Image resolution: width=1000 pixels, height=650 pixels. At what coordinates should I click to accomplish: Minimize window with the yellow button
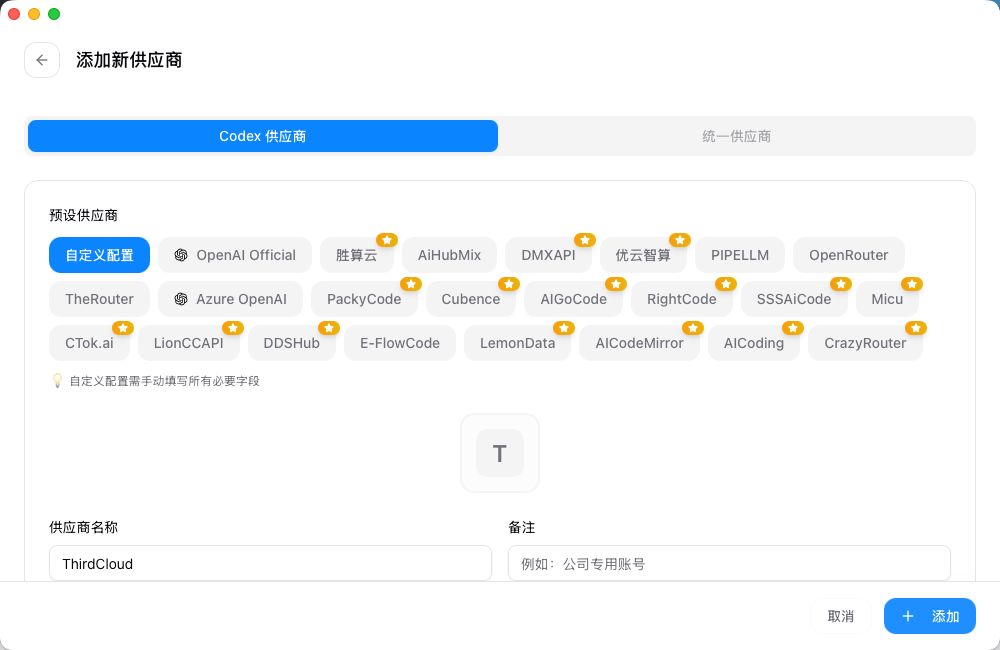[x=34, y=14]
